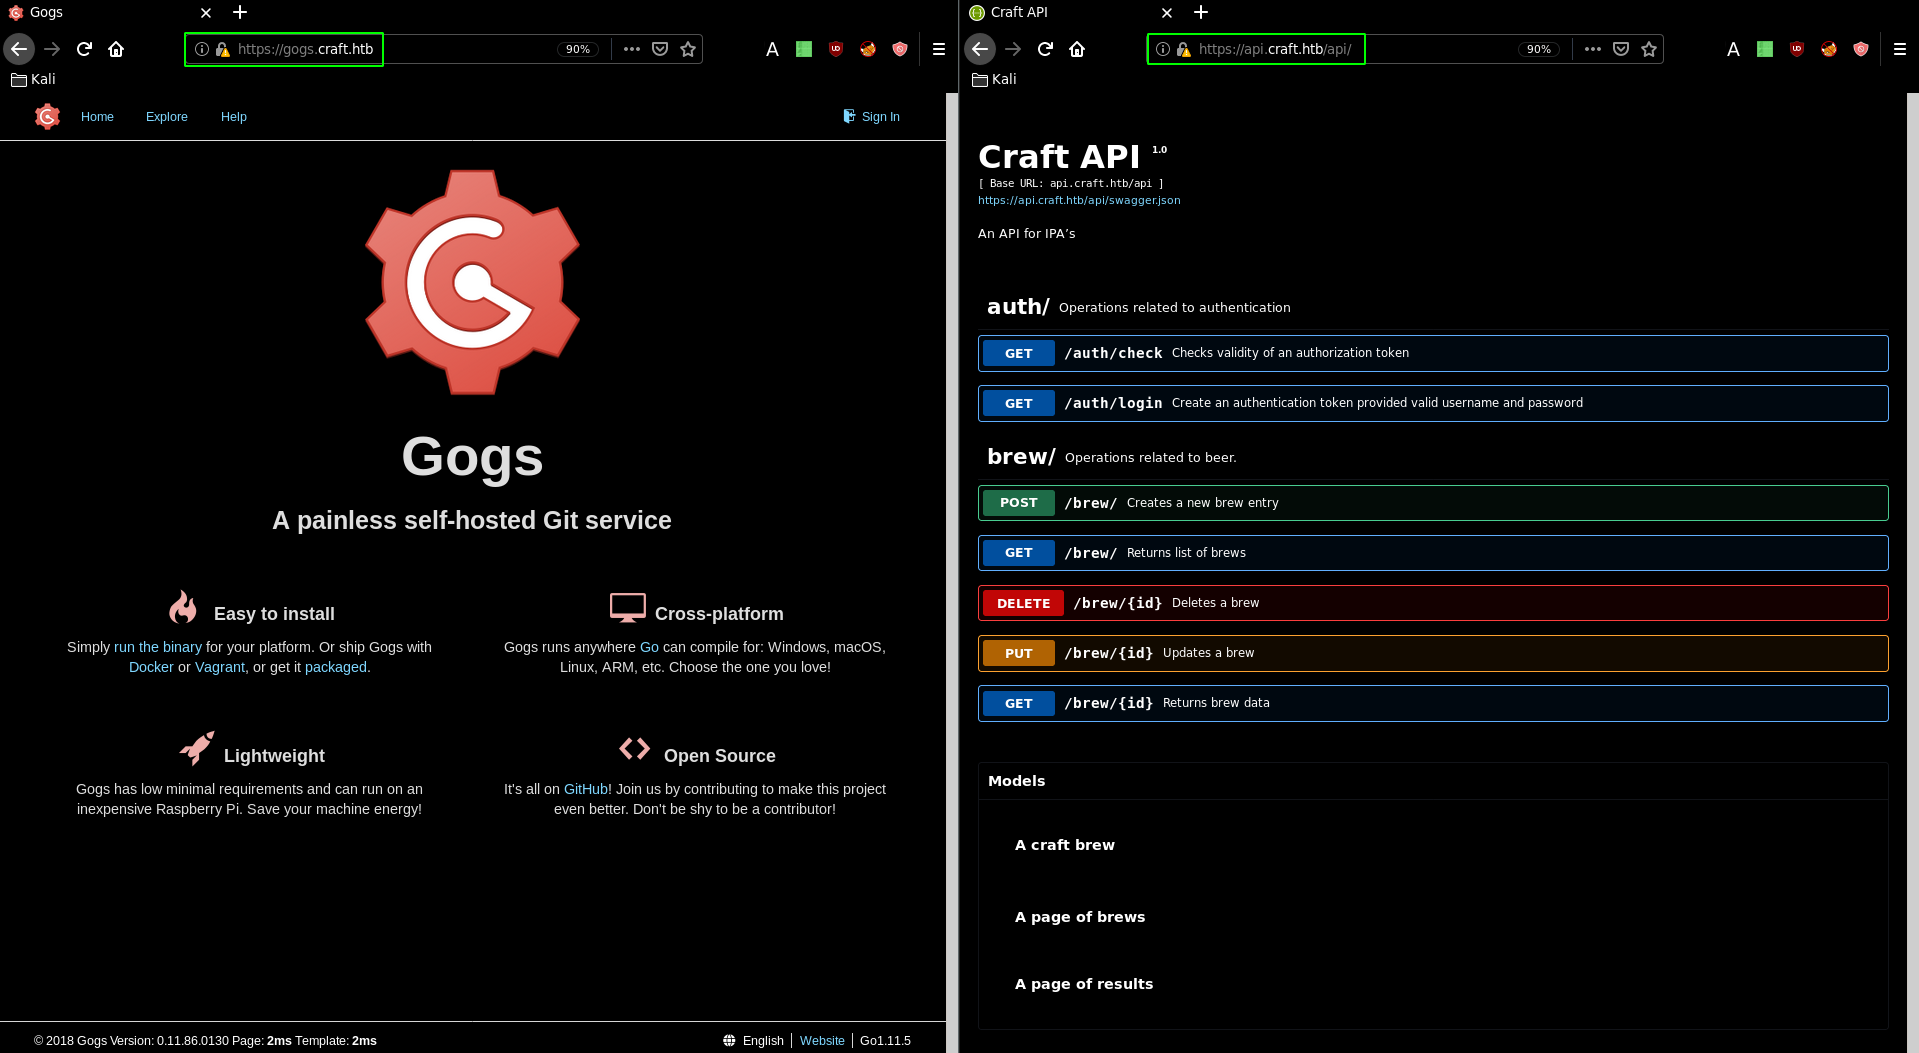Save Craft API page to Pocket
Screen dimensions: 1919x1053
(1621, 49)
